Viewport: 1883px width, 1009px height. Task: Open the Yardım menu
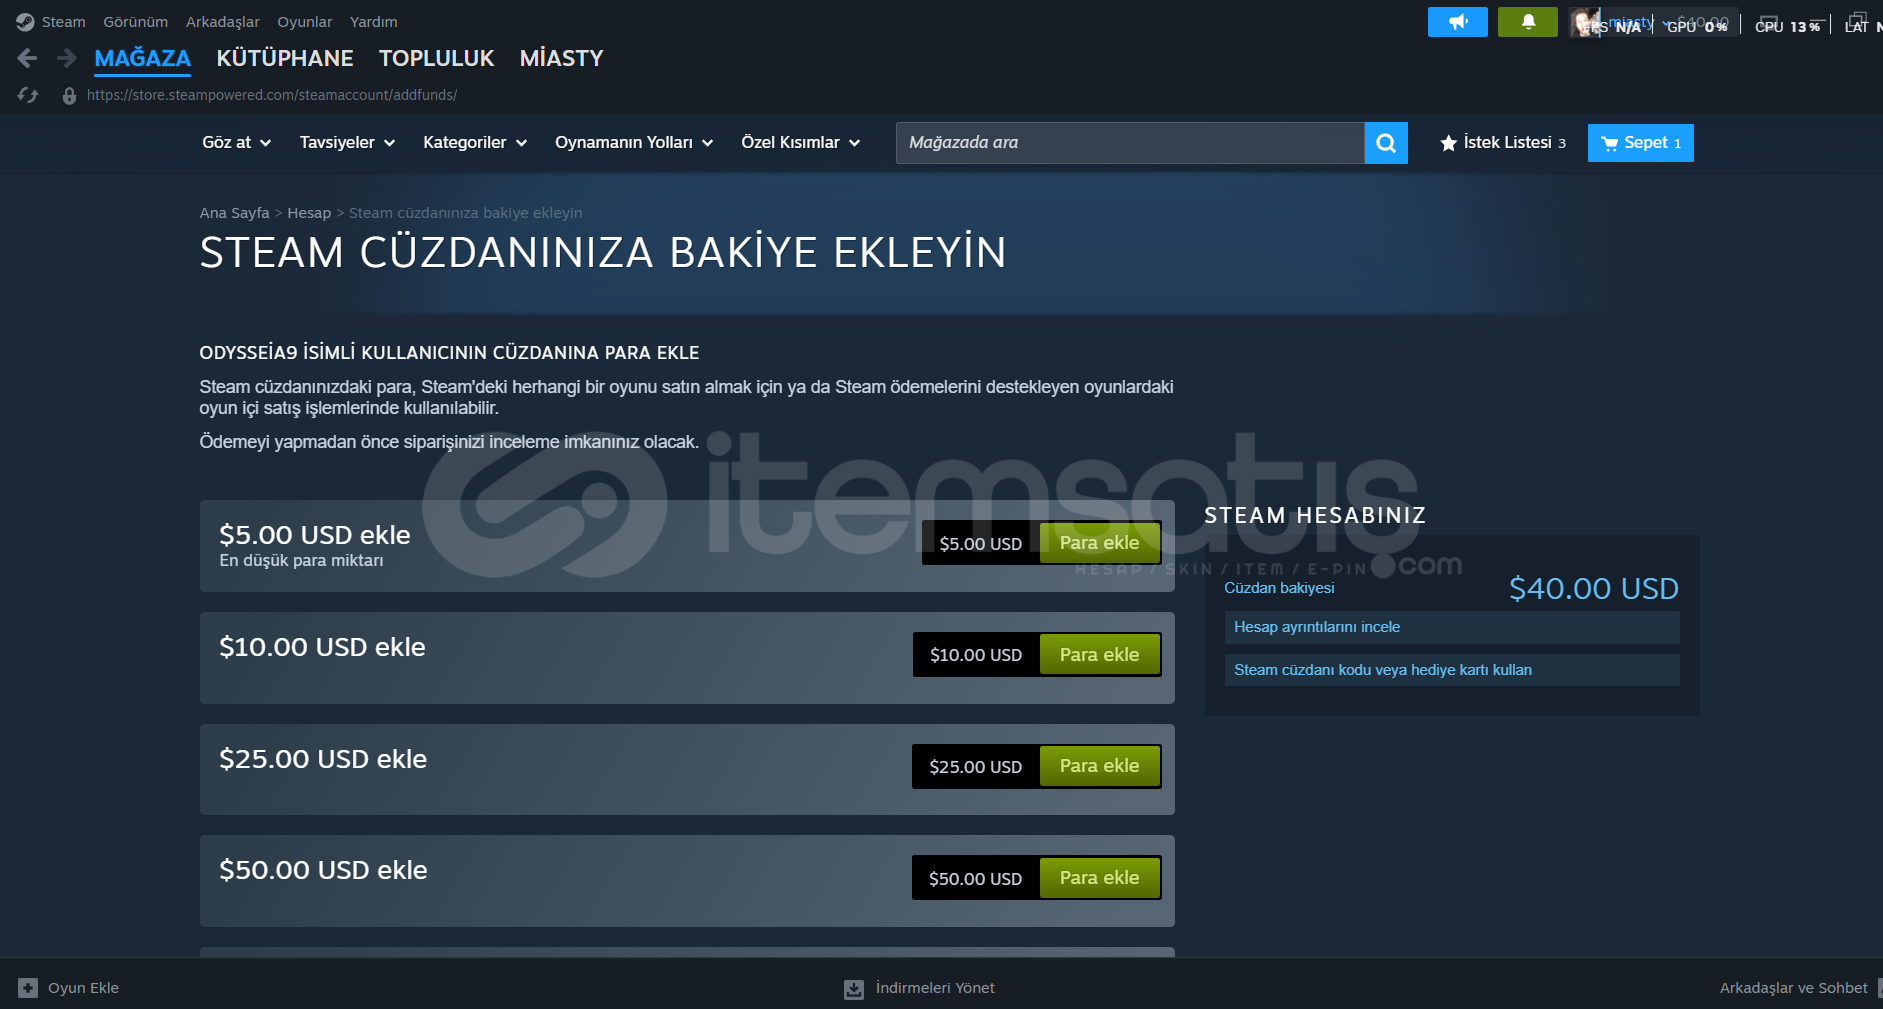pos(374,22)
